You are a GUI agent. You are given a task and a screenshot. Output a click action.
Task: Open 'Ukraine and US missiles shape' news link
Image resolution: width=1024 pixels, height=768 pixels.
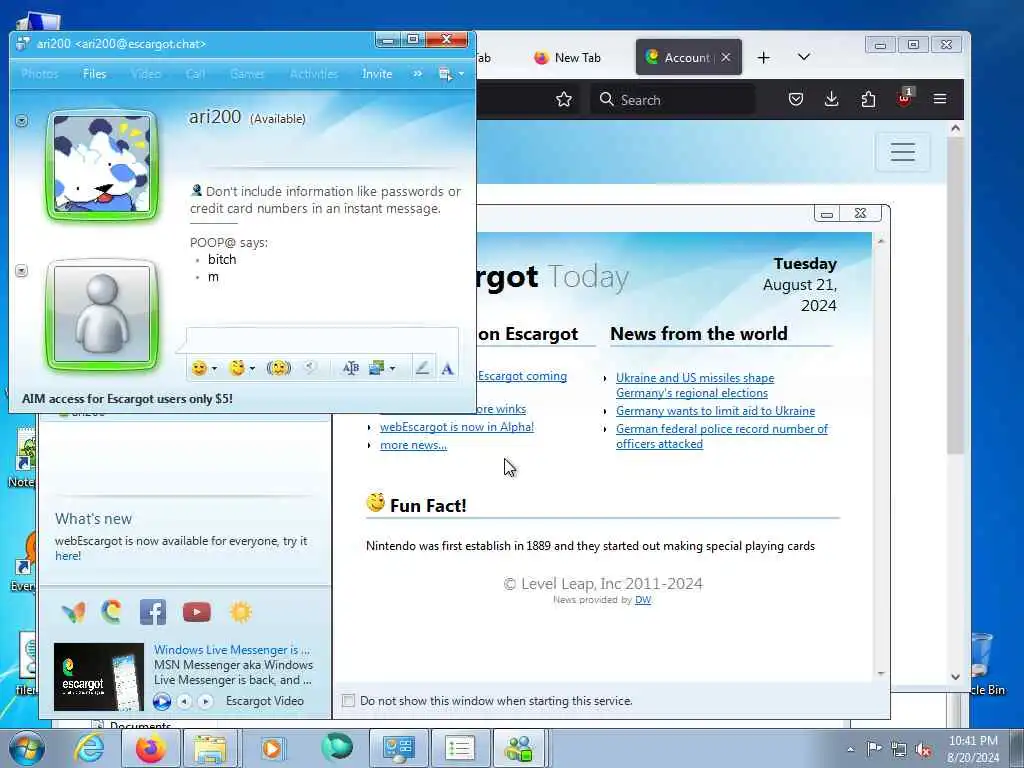point(695,385)
